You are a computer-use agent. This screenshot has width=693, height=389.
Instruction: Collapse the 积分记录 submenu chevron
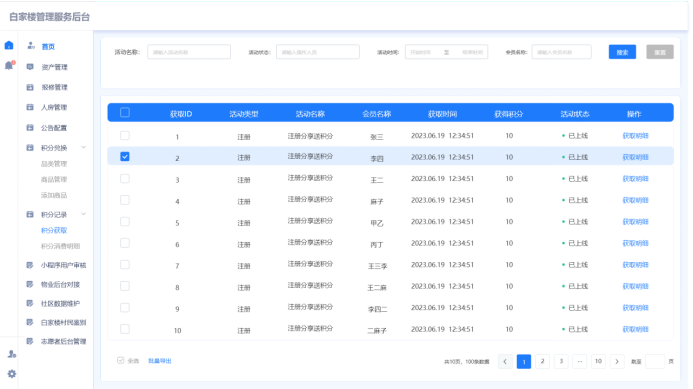83,214
